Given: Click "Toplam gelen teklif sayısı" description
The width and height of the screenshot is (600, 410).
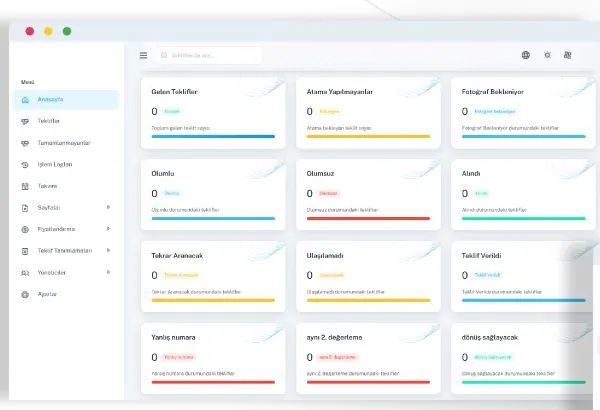Looking at the screenshot, I should 181,128.
